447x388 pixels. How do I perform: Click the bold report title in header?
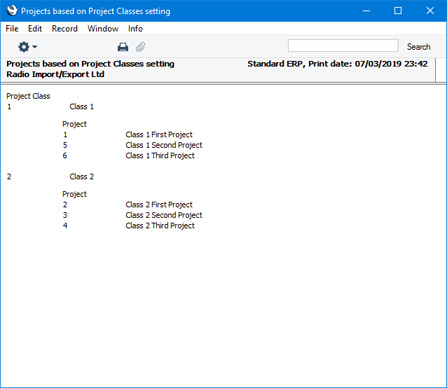click(x=90, y=64)
